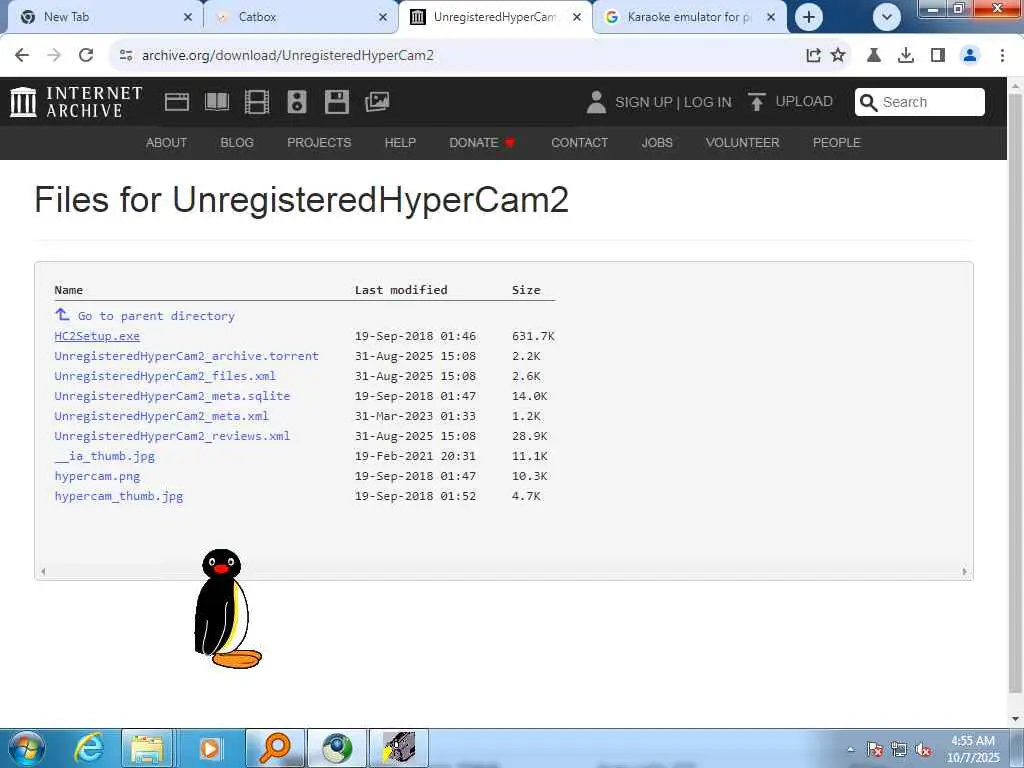Click the share page icon in address bar

point(813,56)
